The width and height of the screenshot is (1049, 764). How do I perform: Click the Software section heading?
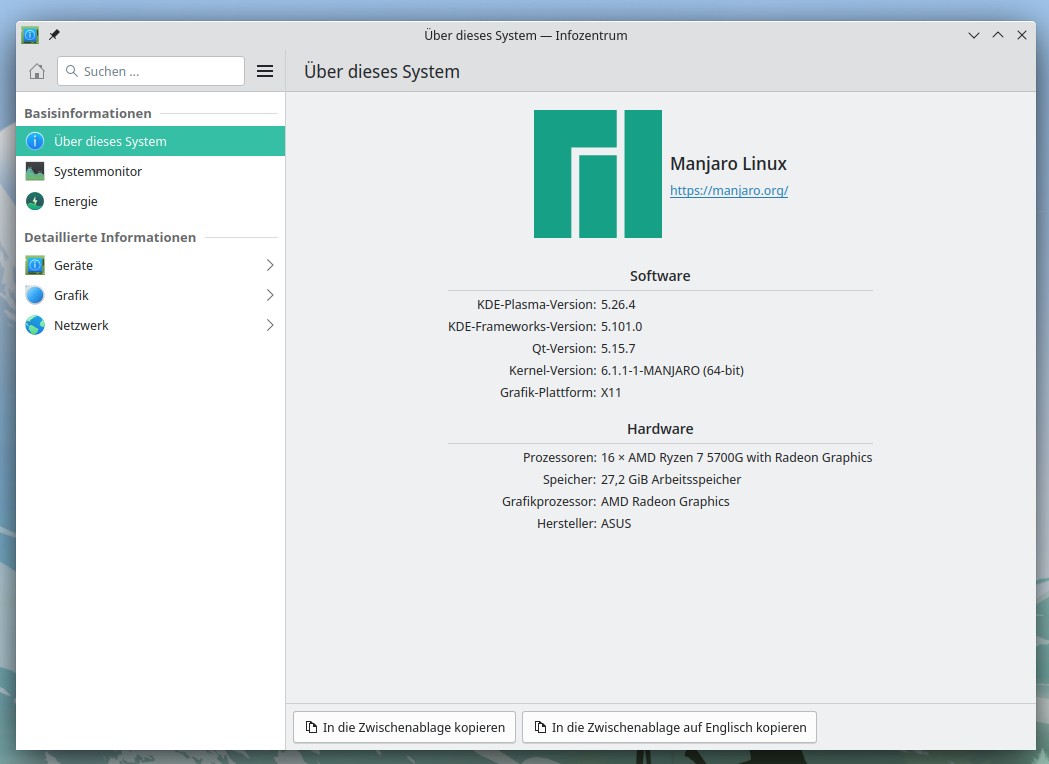click(x=660, y=276)
